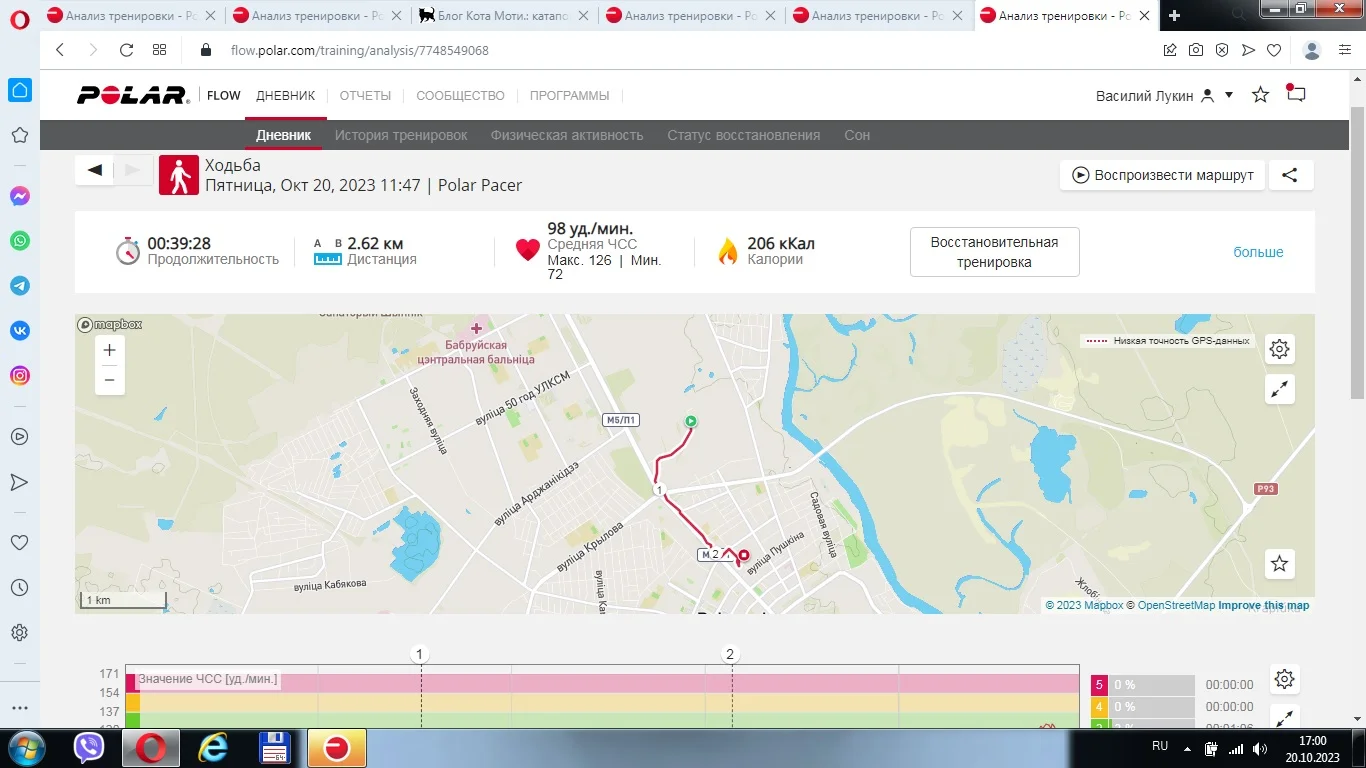Switch to the Блог Кота Моти browser tab

tap(505, 16)
